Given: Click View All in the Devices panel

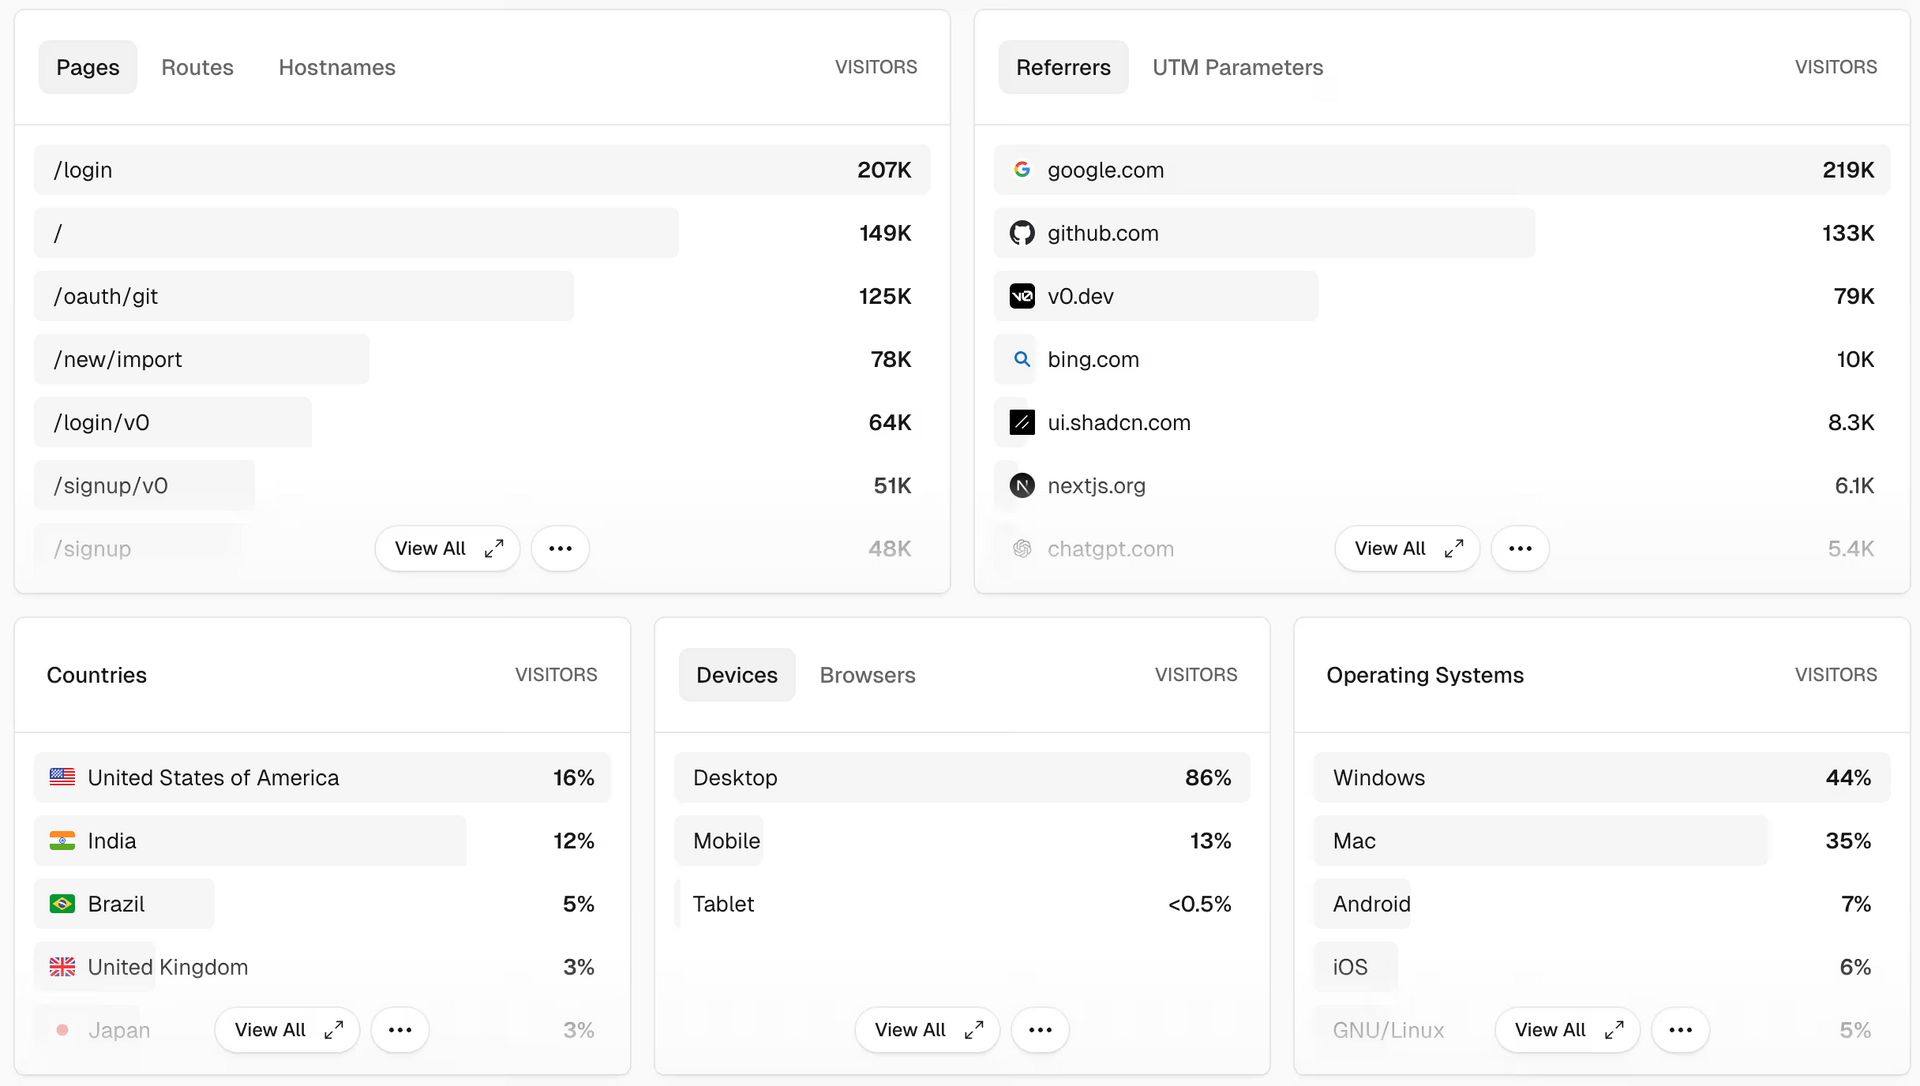Looking at the screenshot, I should [926, 1029].
